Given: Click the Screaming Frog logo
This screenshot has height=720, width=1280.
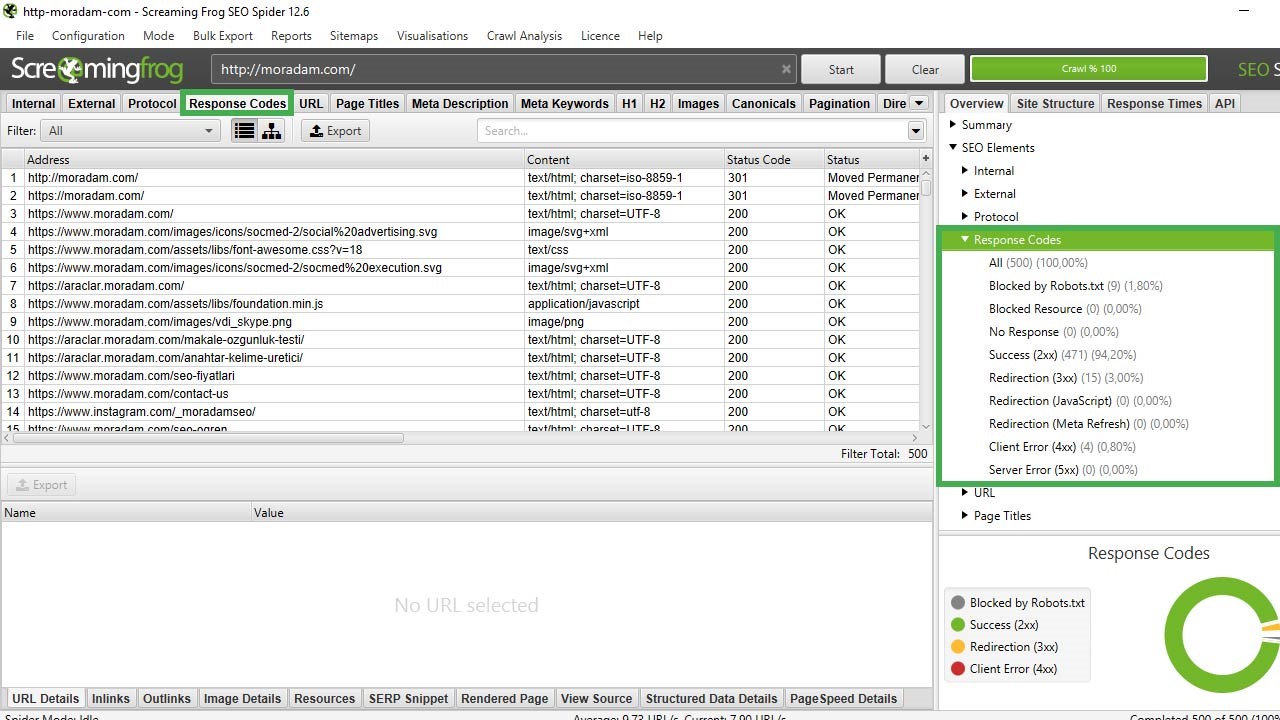Looking at the screenshot, I should (97, 69).
